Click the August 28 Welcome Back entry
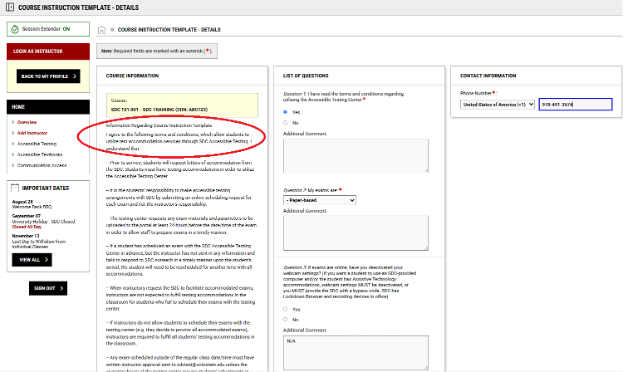This screenshot has height=372, width=624. (x=32, y=204)
